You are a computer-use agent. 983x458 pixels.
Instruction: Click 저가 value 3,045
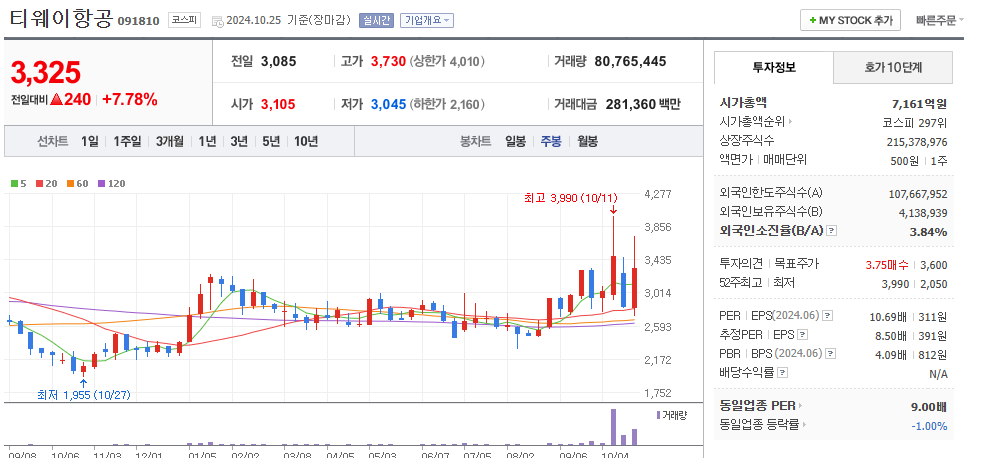coord(389,104)
